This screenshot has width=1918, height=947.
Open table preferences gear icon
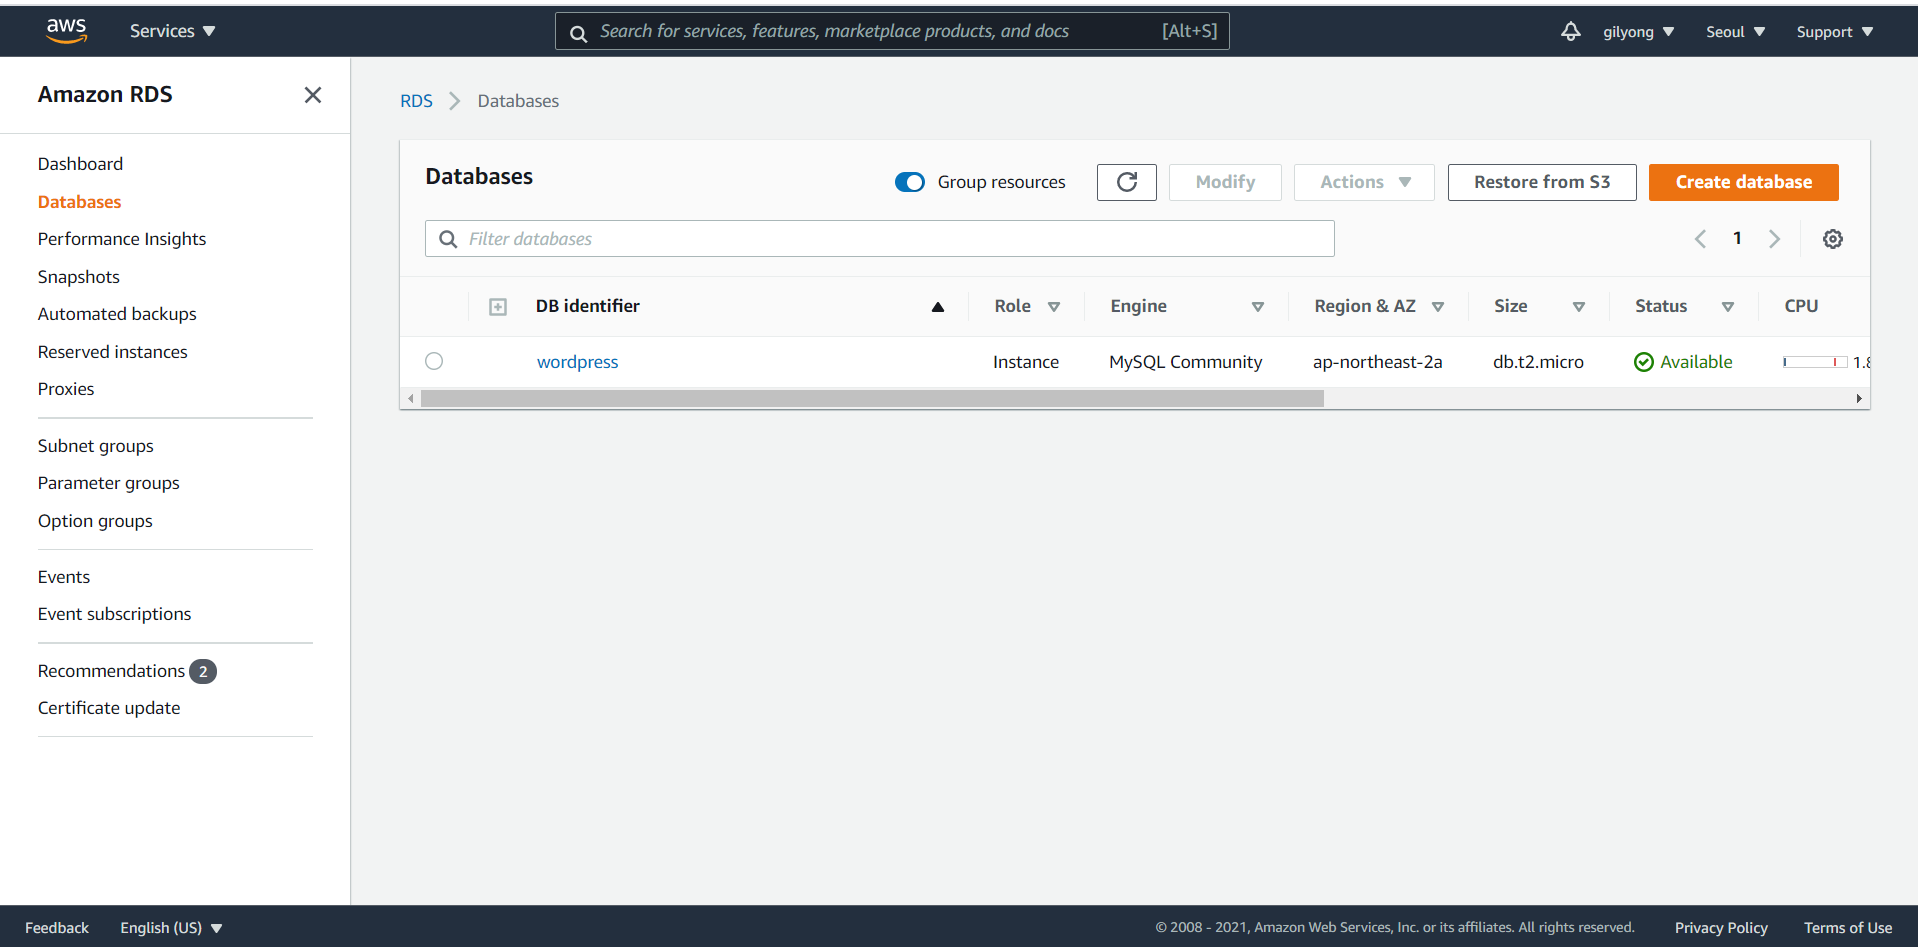(x=1833, y=239)
